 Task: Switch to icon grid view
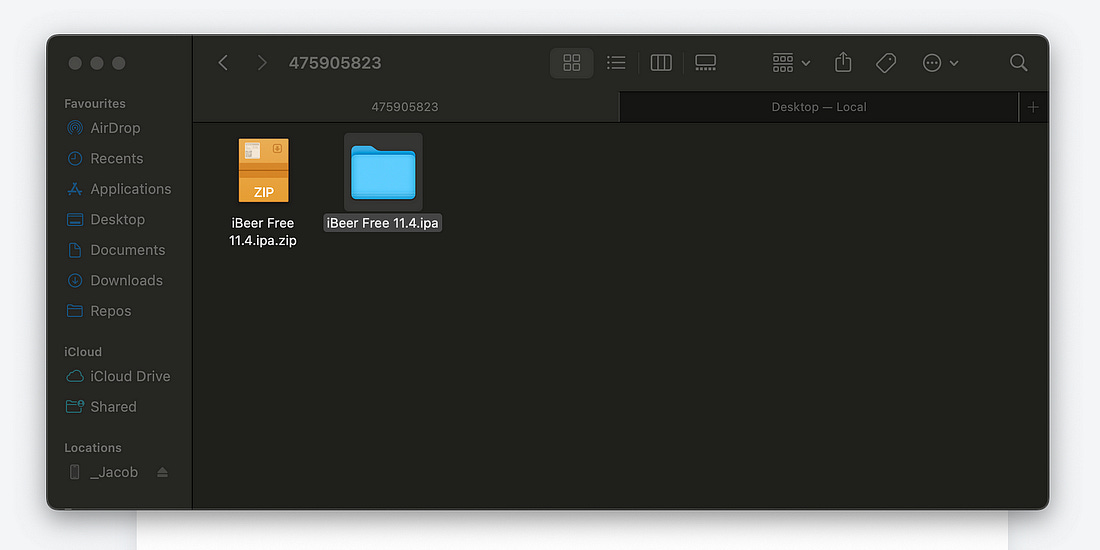tap(572, 63)
